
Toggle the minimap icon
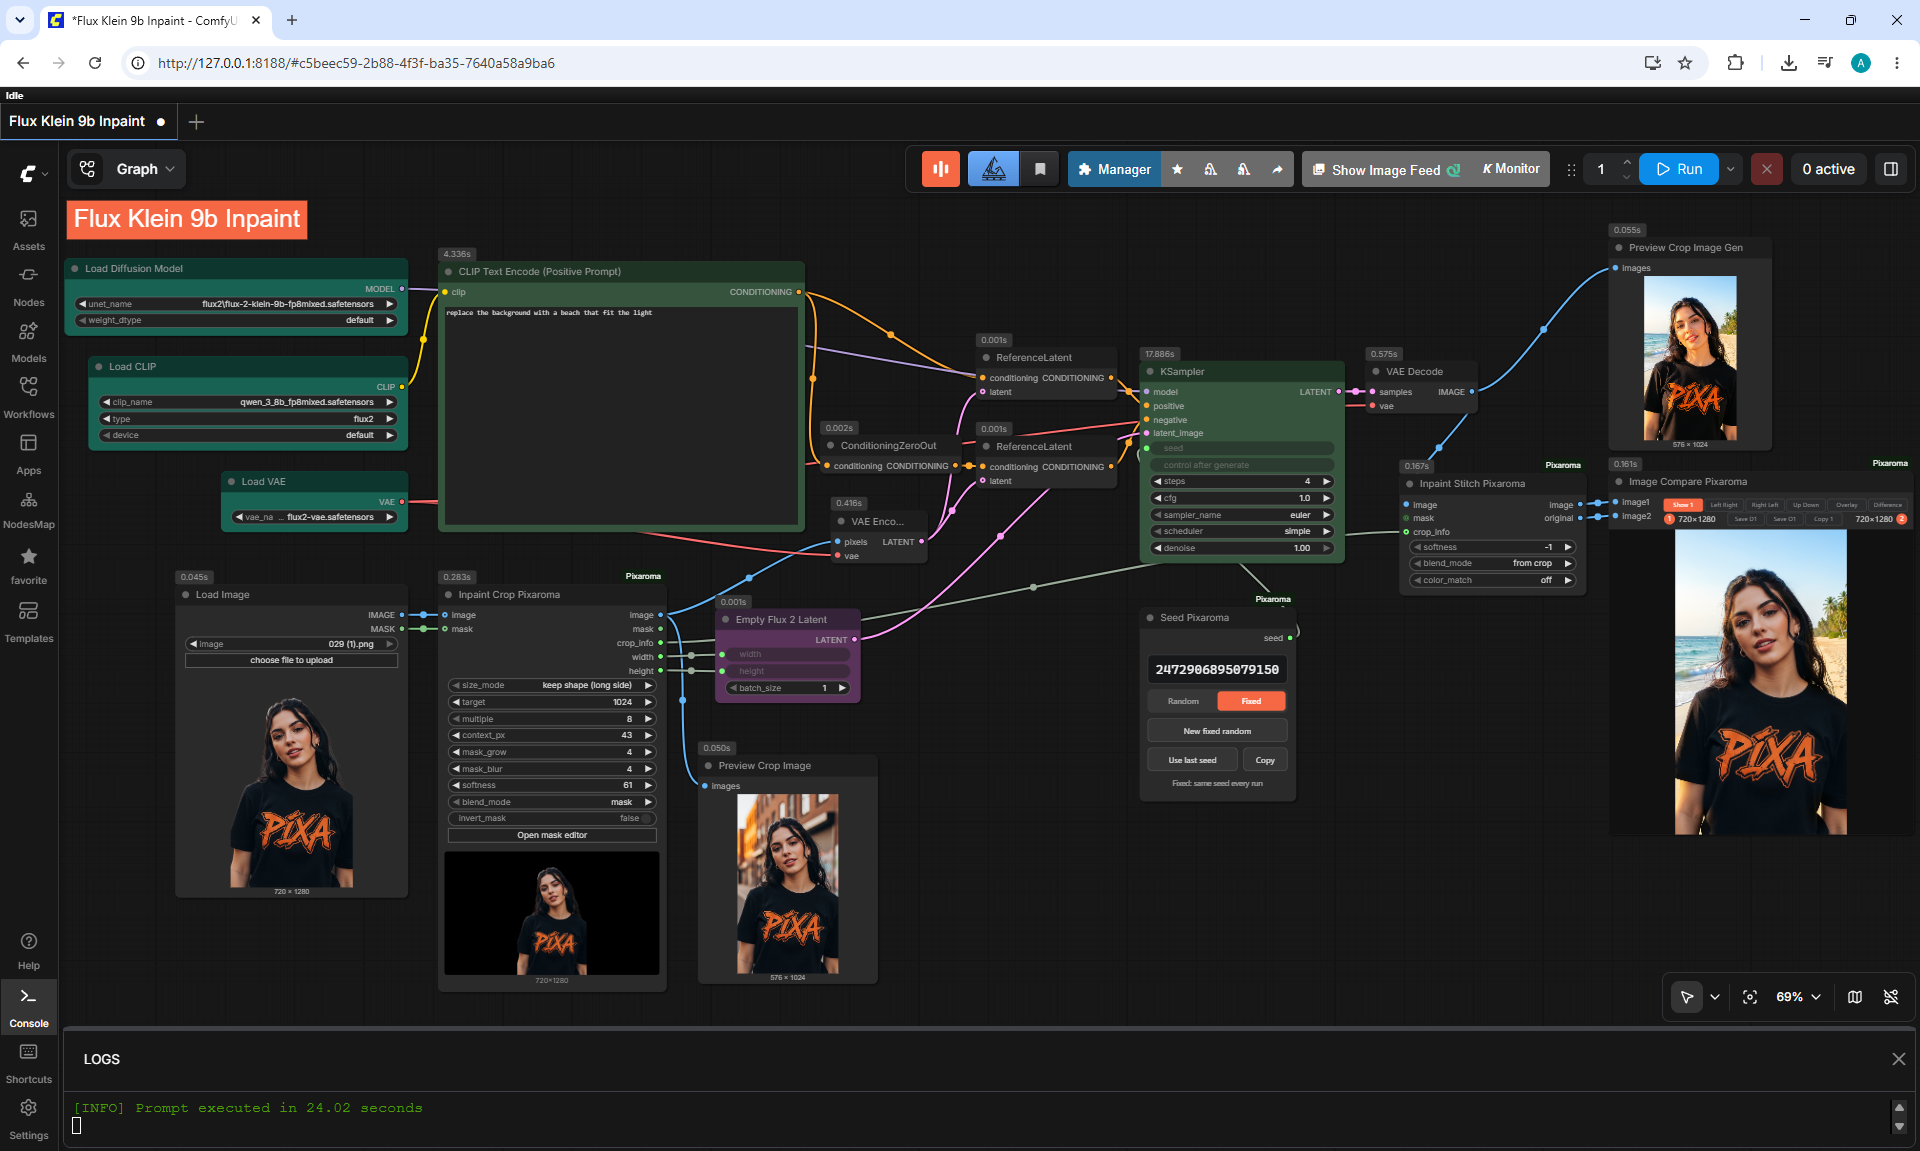pos(1855,997)
